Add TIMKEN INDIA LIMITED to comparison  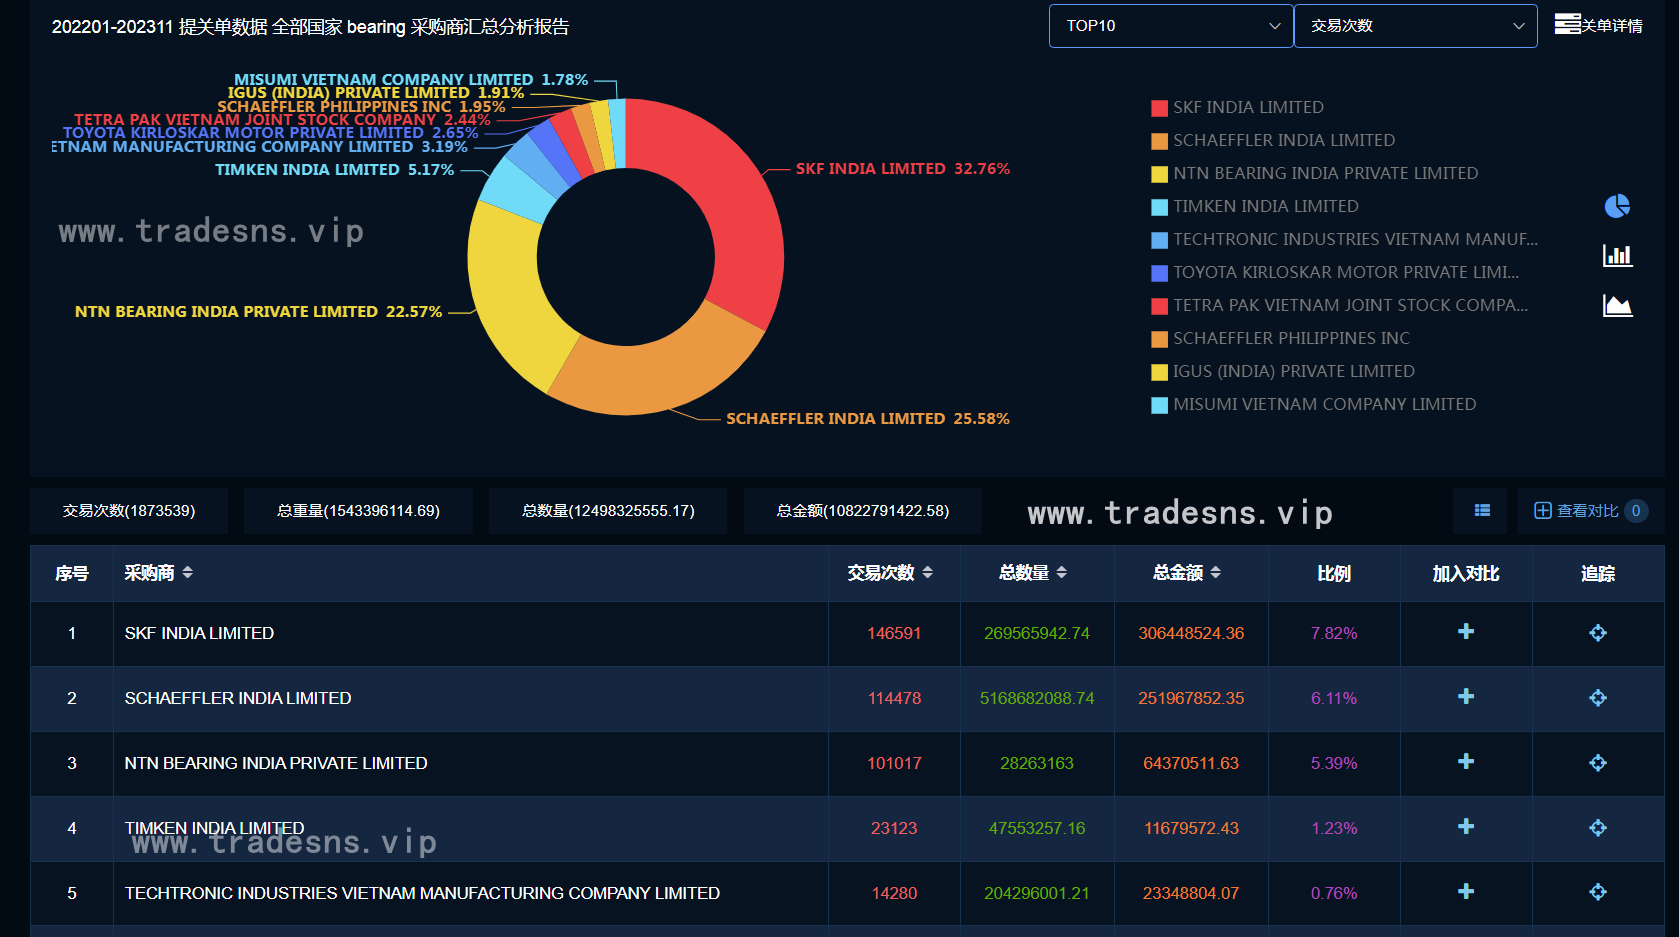click(x=1465, y=827)
